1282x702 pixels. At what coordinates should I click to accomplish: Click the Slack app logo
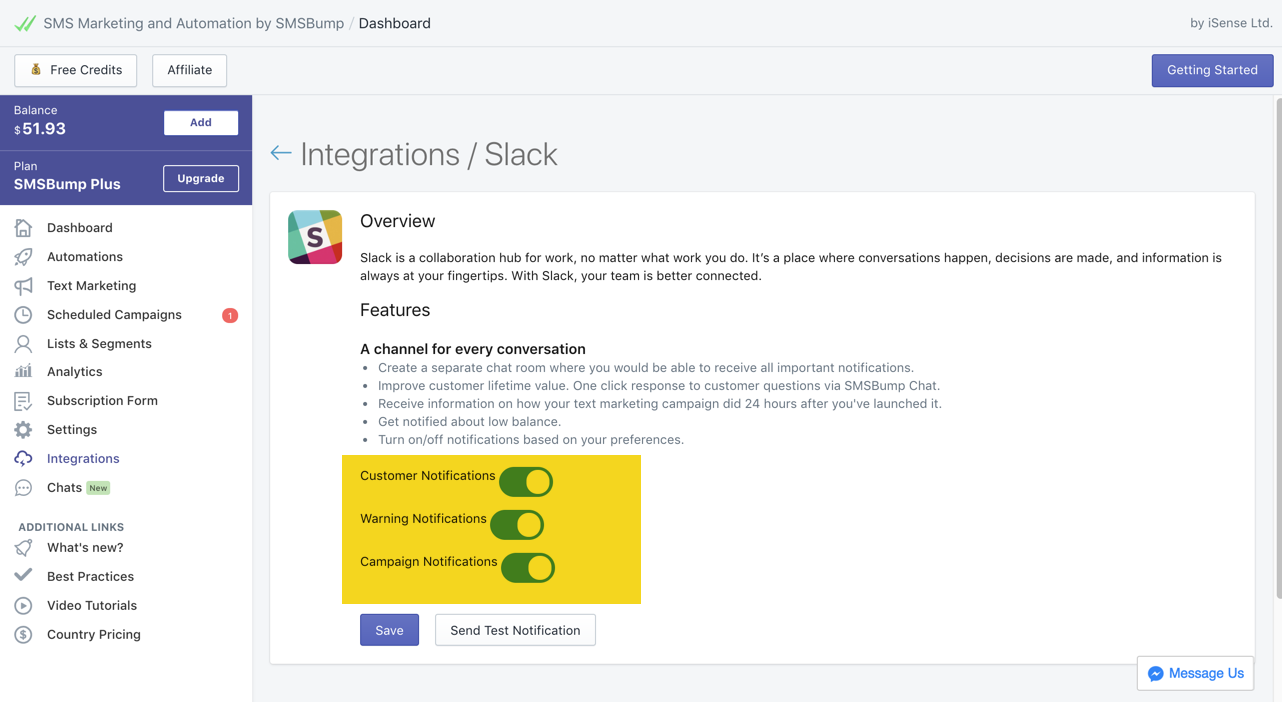pyautogui.click(x=315, y=237)
